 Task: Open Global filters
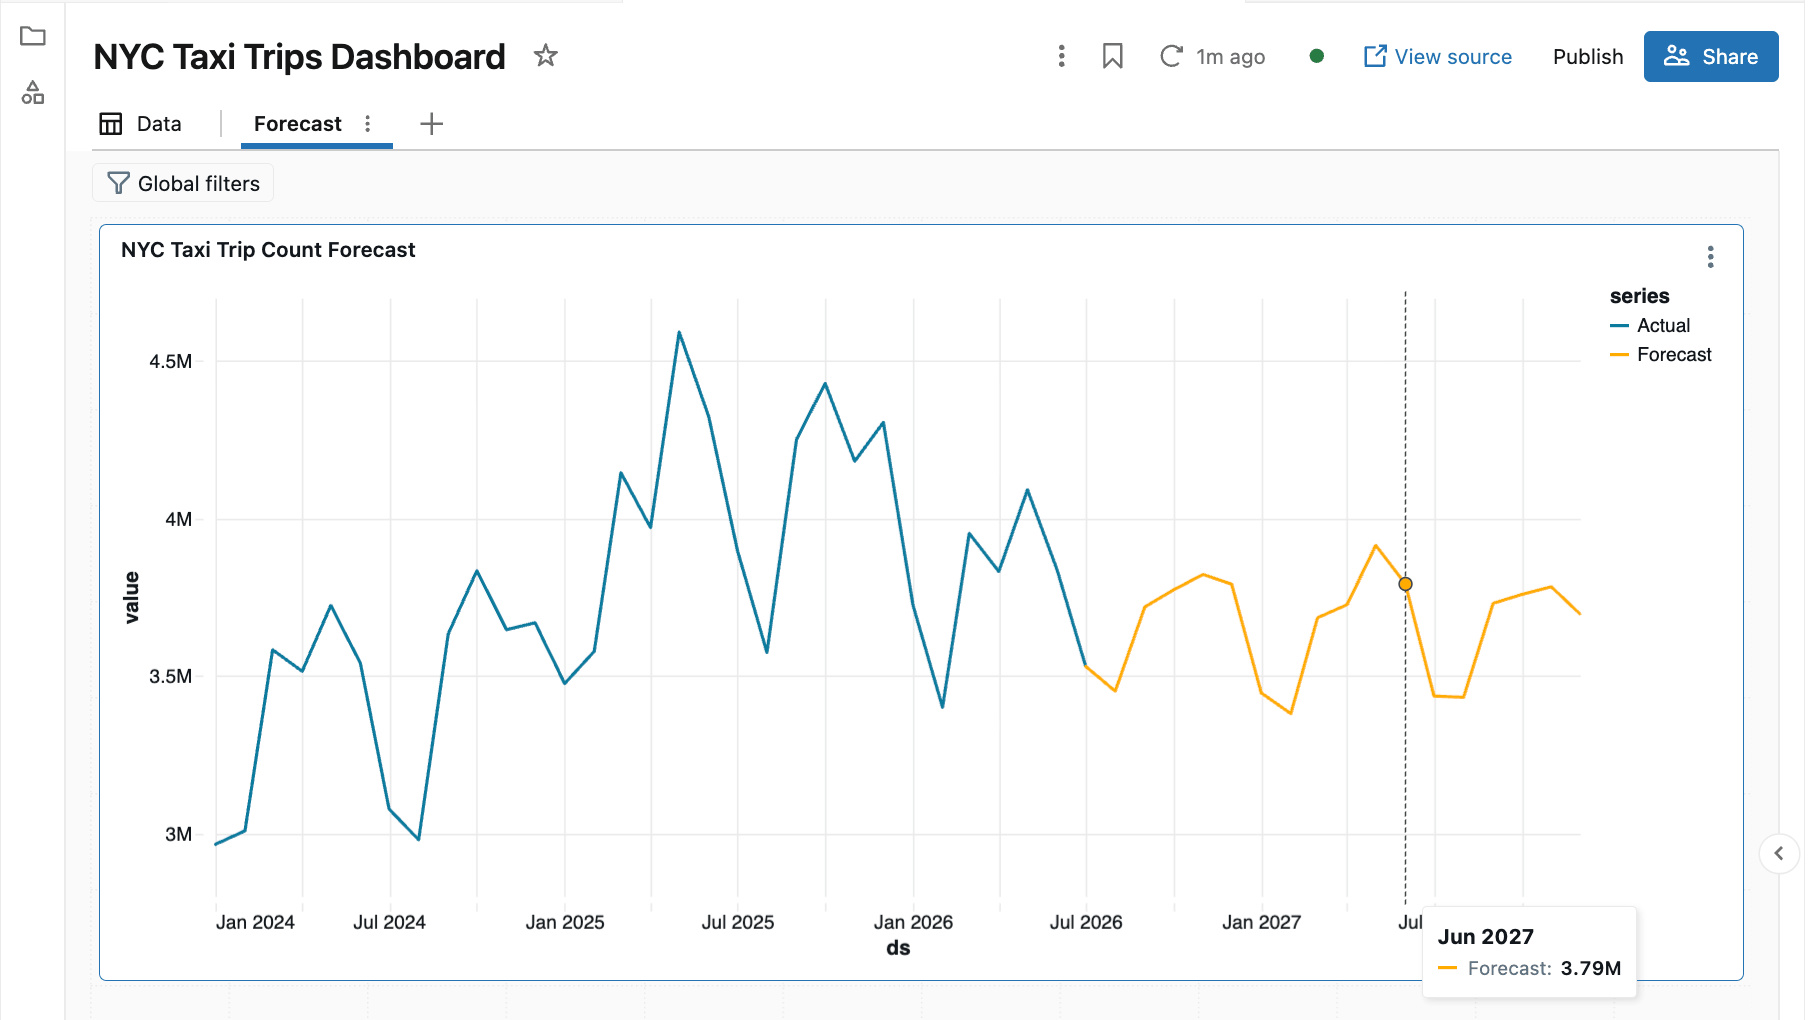point(183,183)
